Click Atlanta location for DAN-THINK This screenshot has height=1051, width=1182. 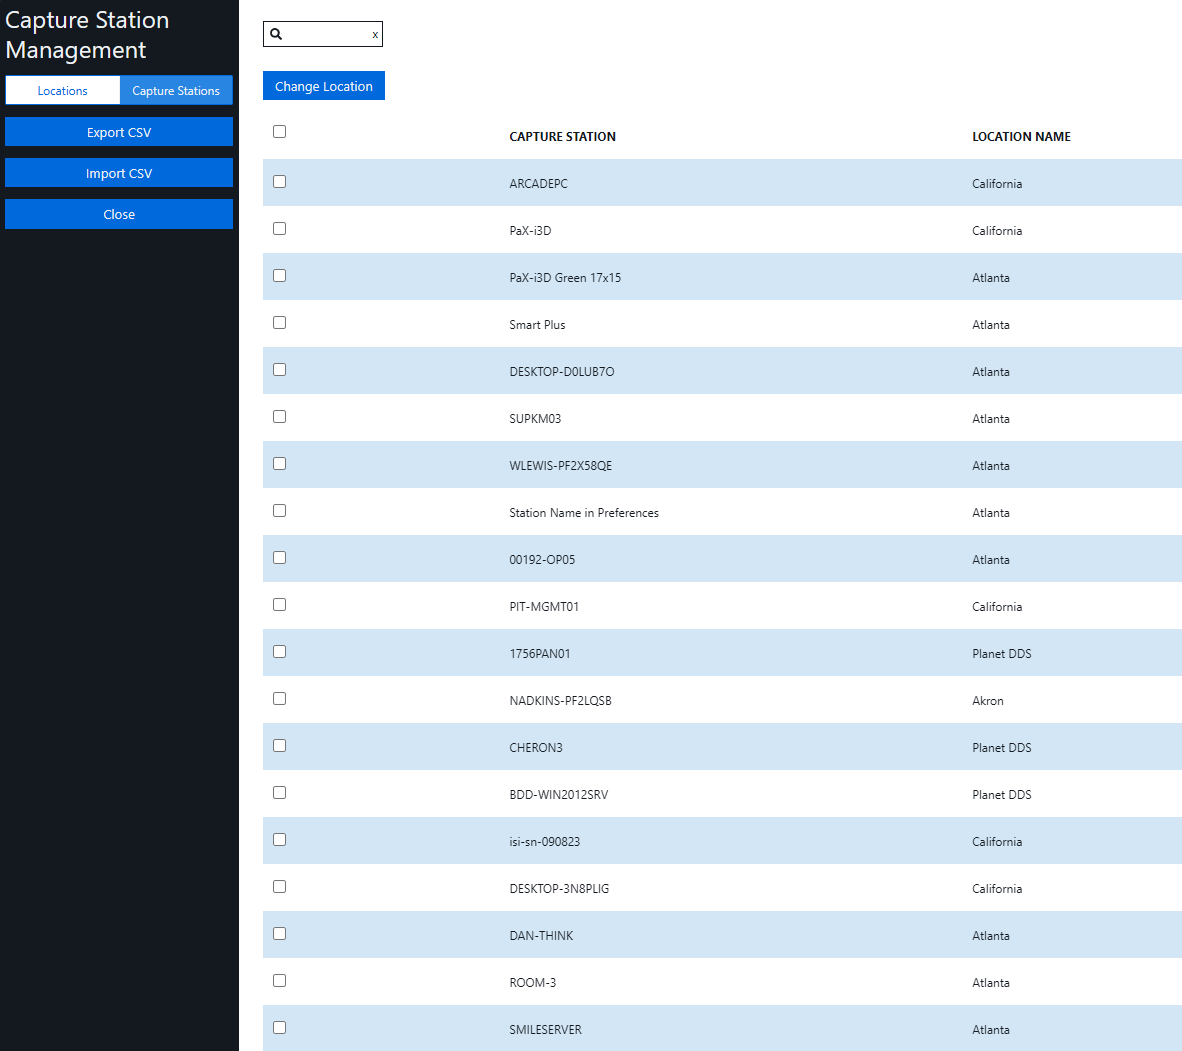coord(991,936)
